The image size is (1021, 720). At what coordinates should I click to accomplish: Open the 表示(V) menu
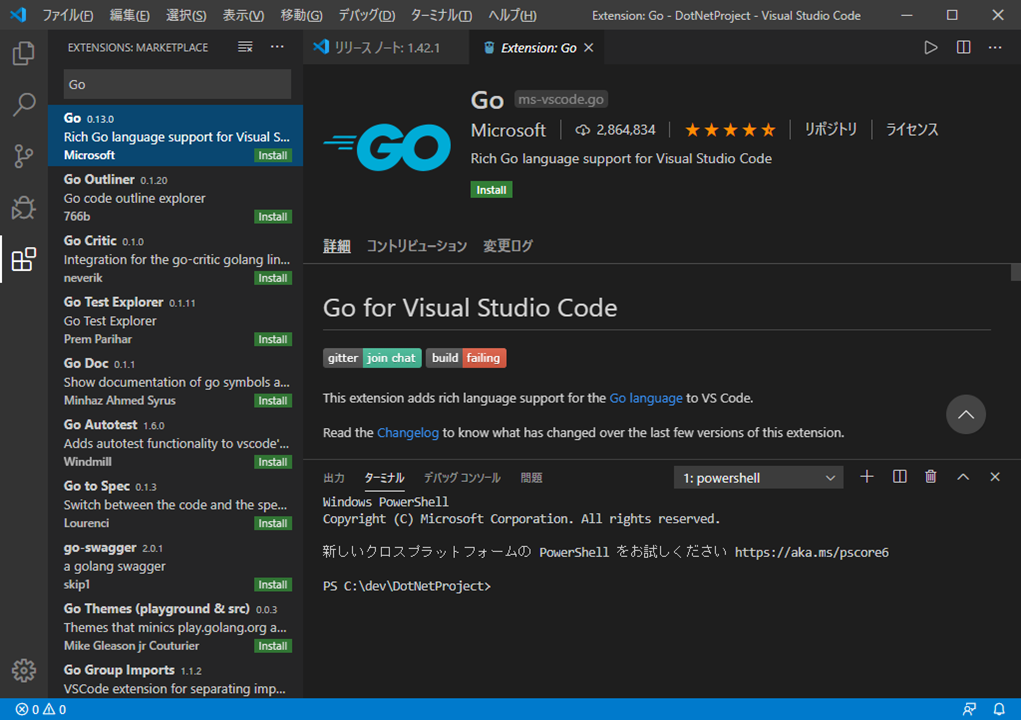point(244,15)
